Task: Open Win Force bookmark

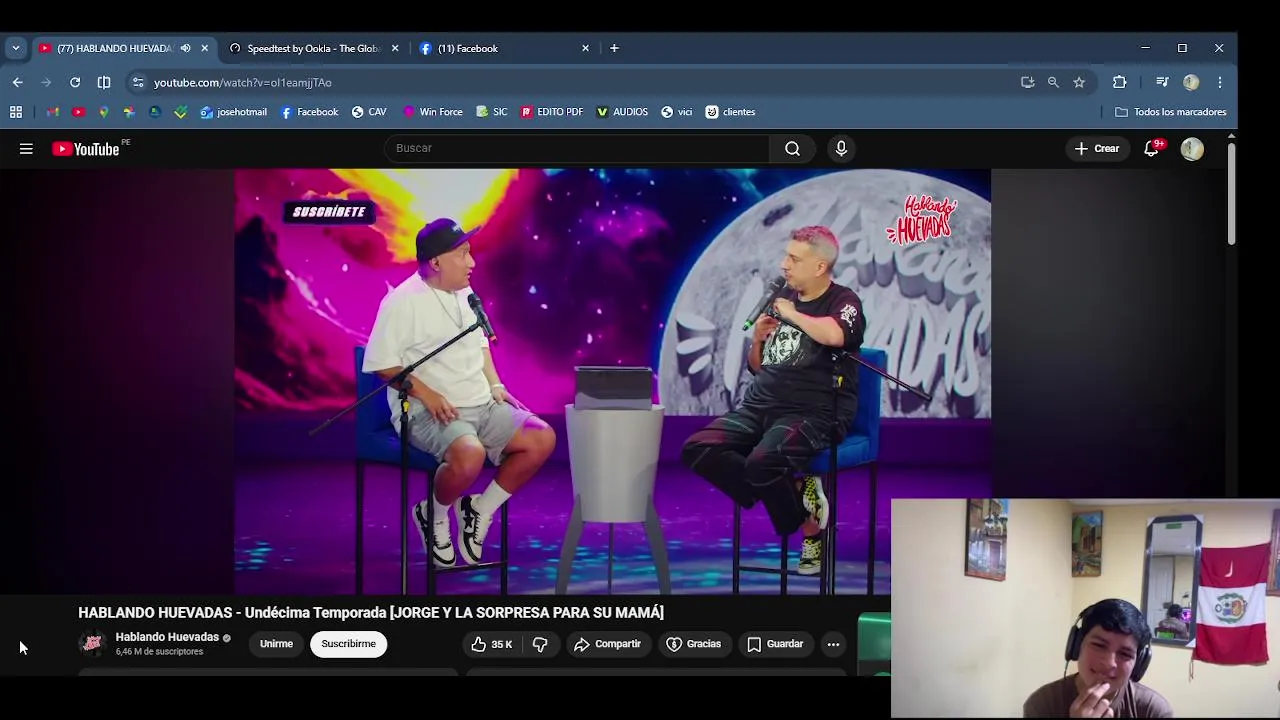Action: point(432,112)
